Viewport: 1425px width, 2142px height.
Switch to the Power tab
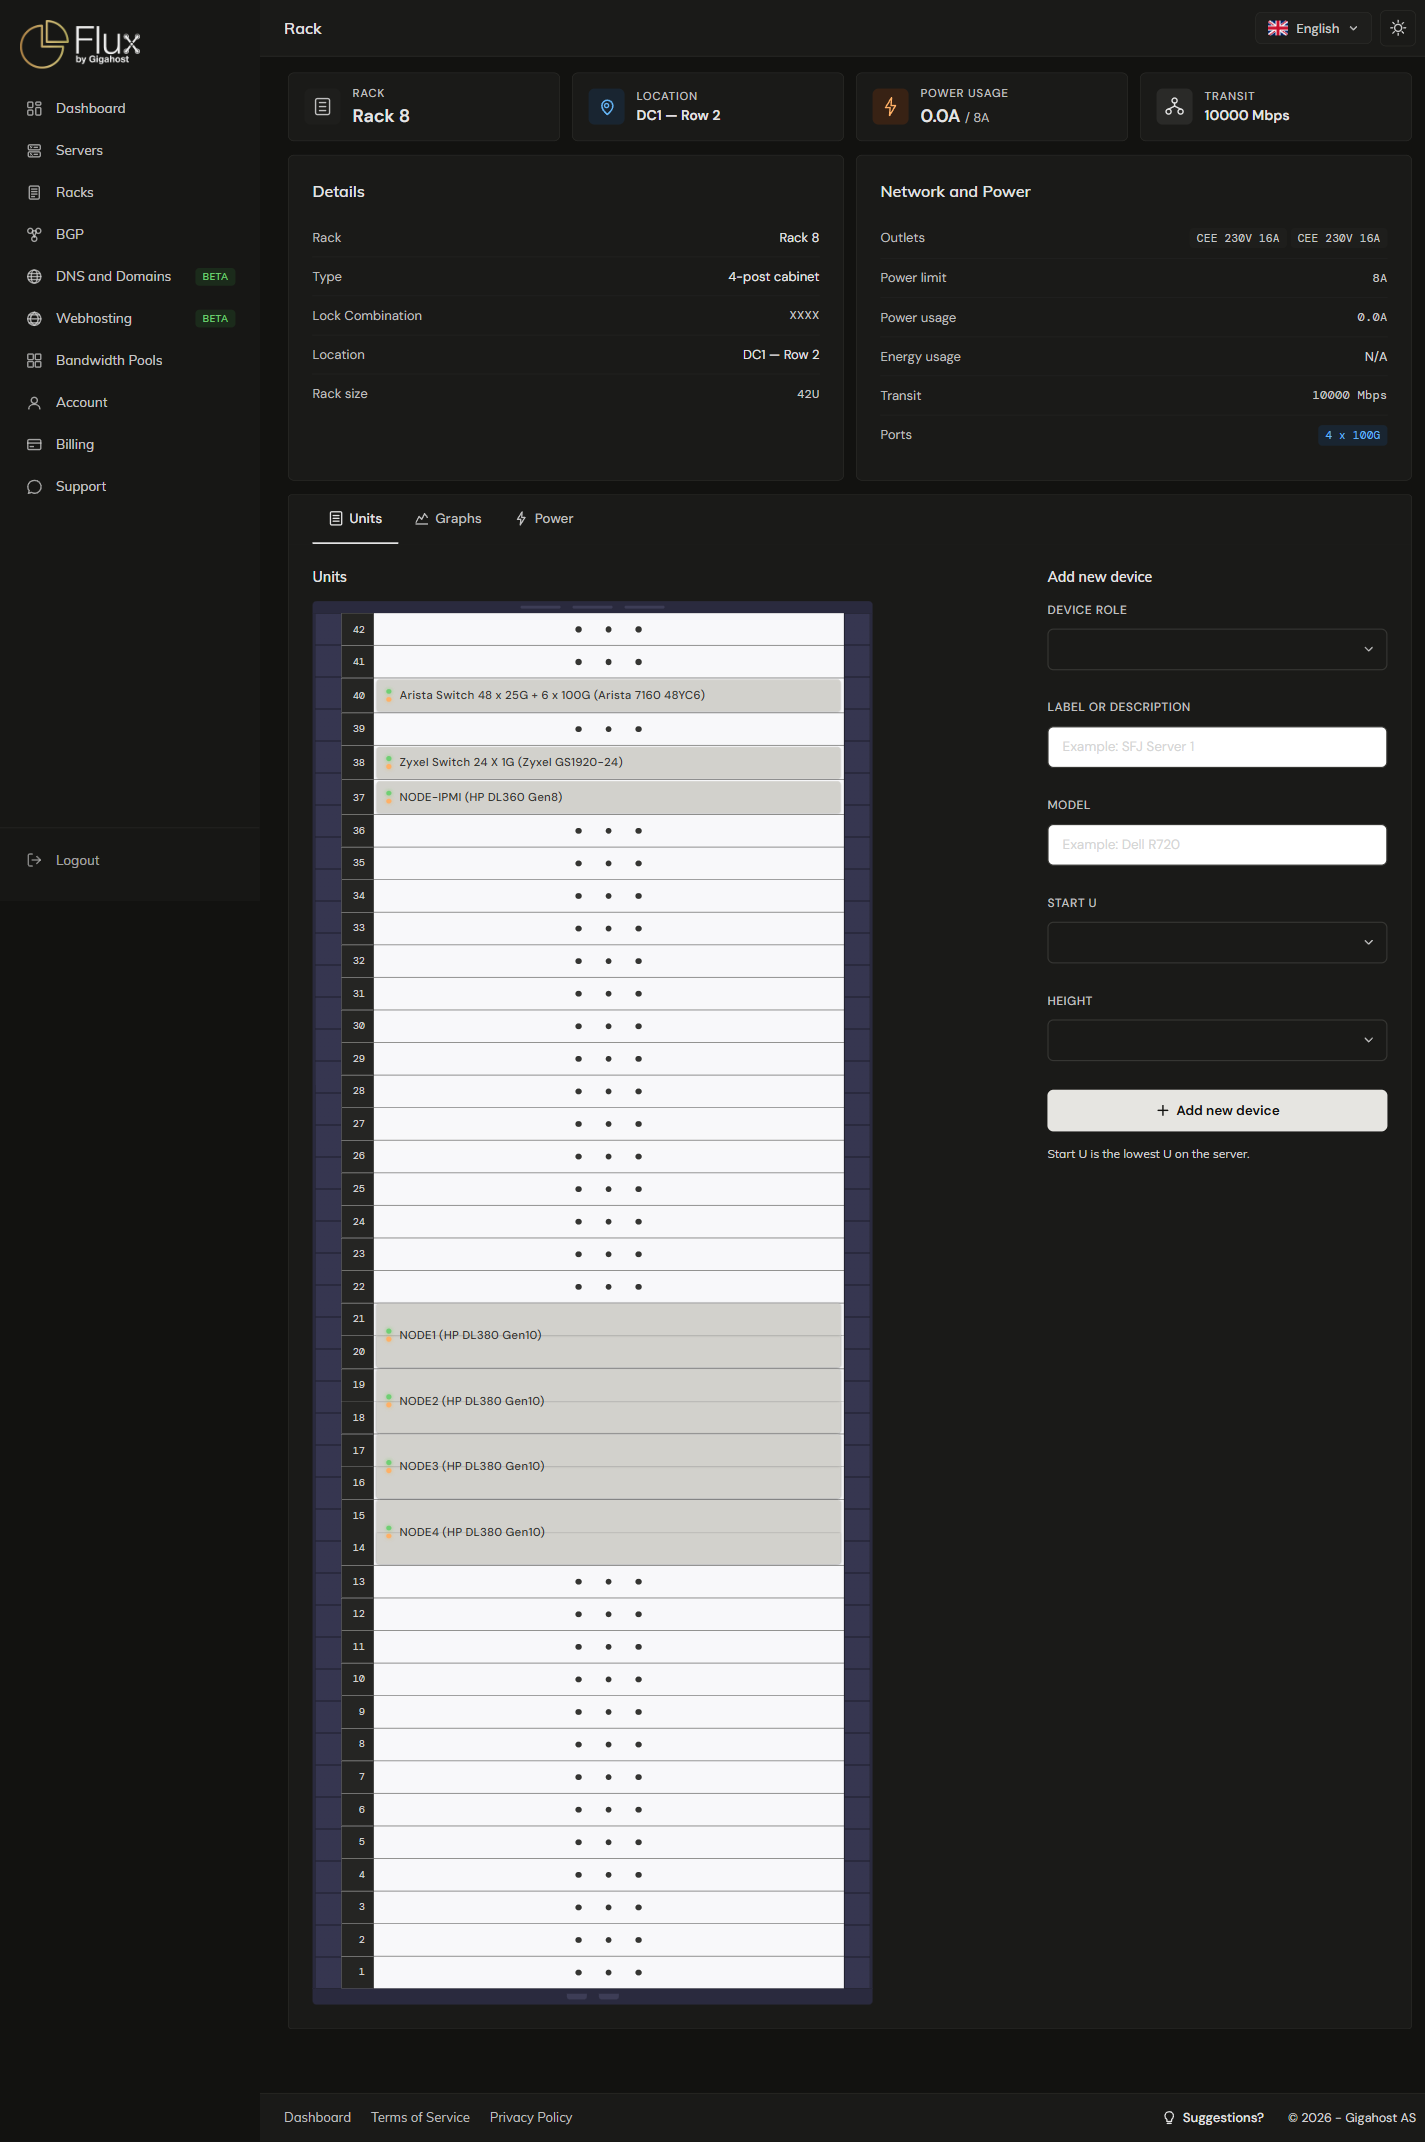544,518
